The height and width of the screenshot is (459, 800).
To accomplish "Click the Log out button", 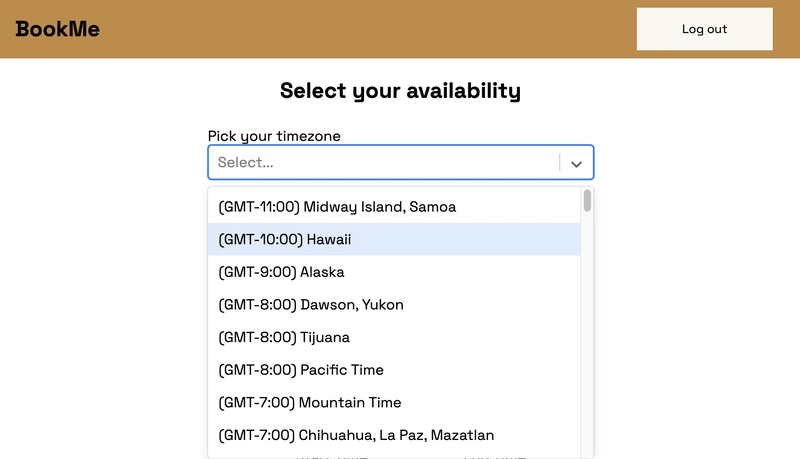I will pos(704,29).
